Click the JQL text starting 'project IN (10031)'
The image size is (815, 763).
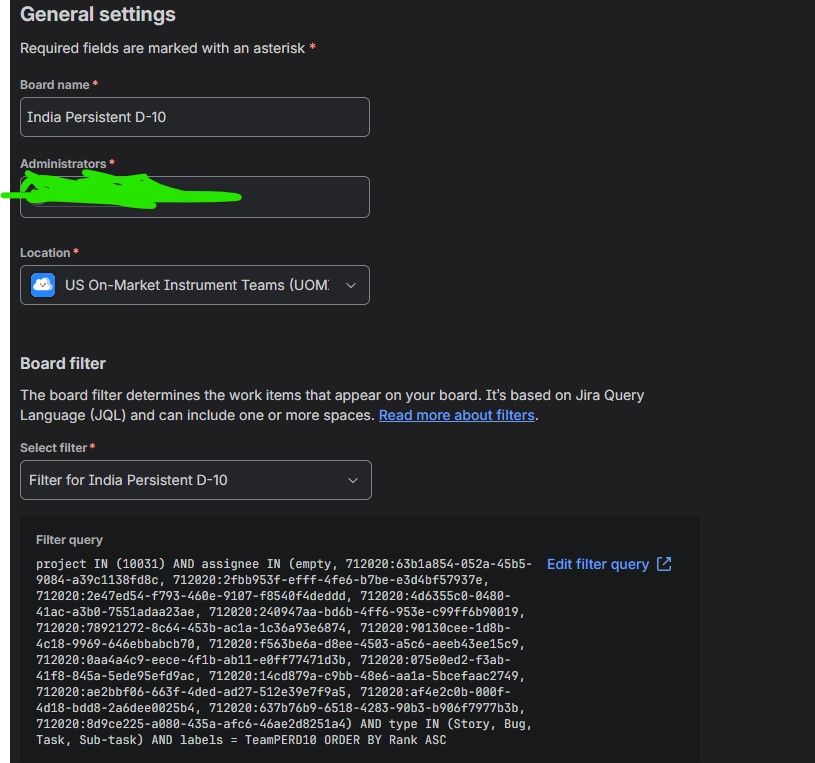pos(284,652)
